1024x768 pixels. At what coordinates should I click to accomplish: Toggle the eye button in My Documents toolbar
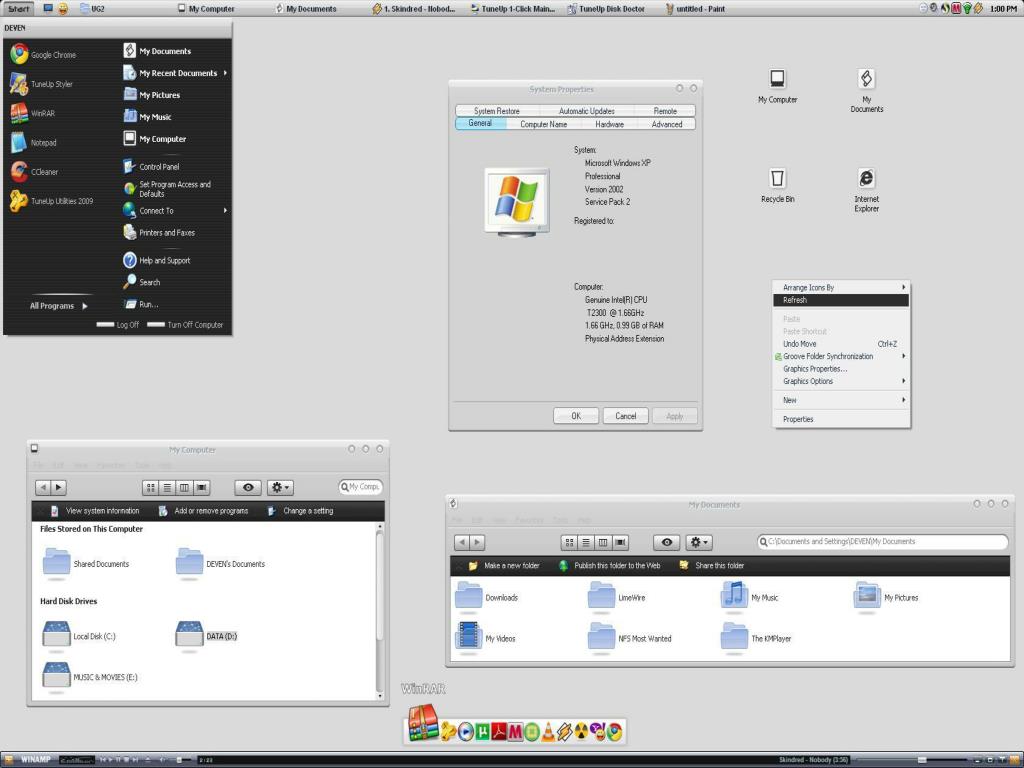(667, 542)
